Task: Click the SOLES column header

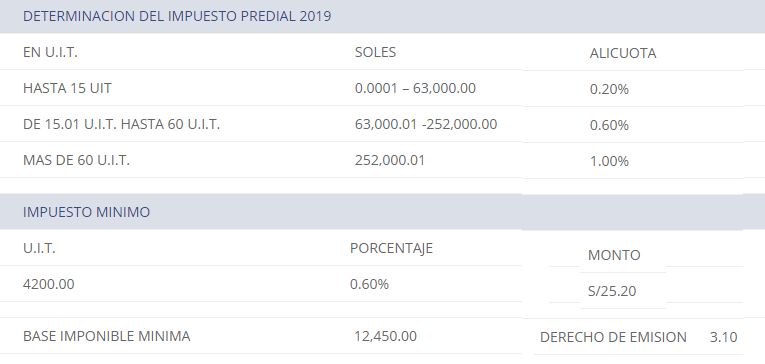Action: pos(375,52)
